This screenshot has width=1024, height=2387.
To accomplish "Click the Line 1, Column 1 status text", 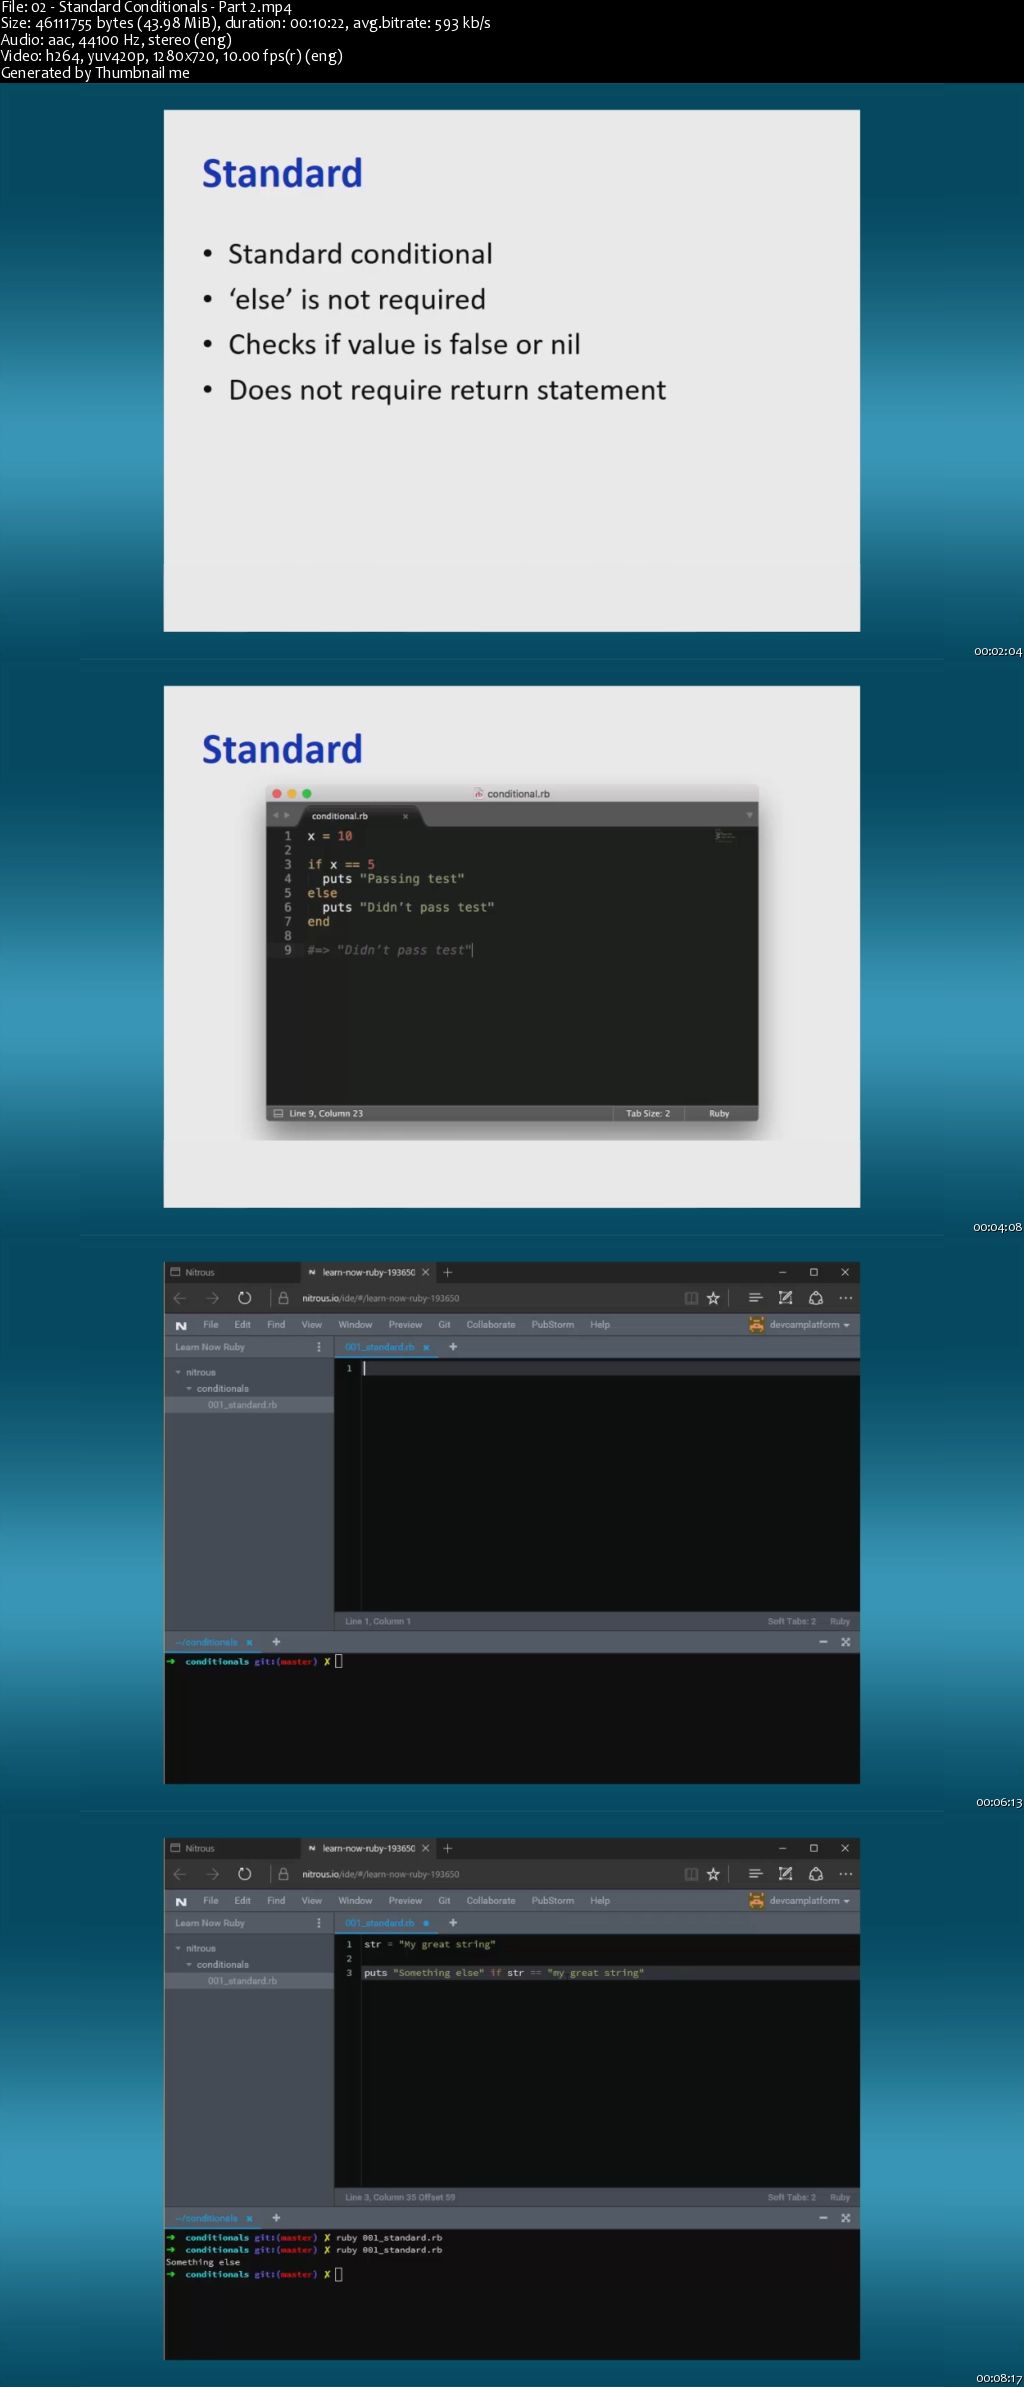I will click(378, 1621).
